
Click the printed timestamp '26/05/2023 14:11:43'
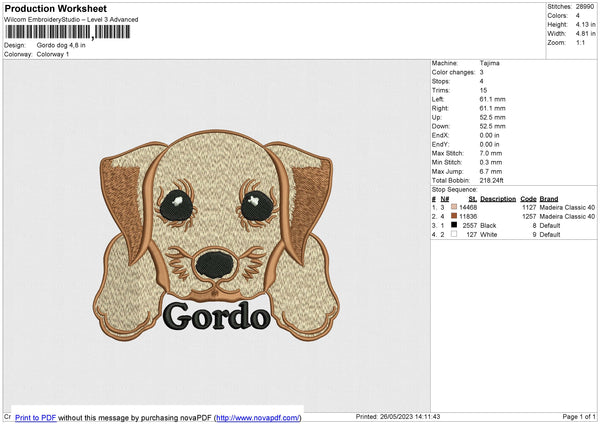click(410, 416)
